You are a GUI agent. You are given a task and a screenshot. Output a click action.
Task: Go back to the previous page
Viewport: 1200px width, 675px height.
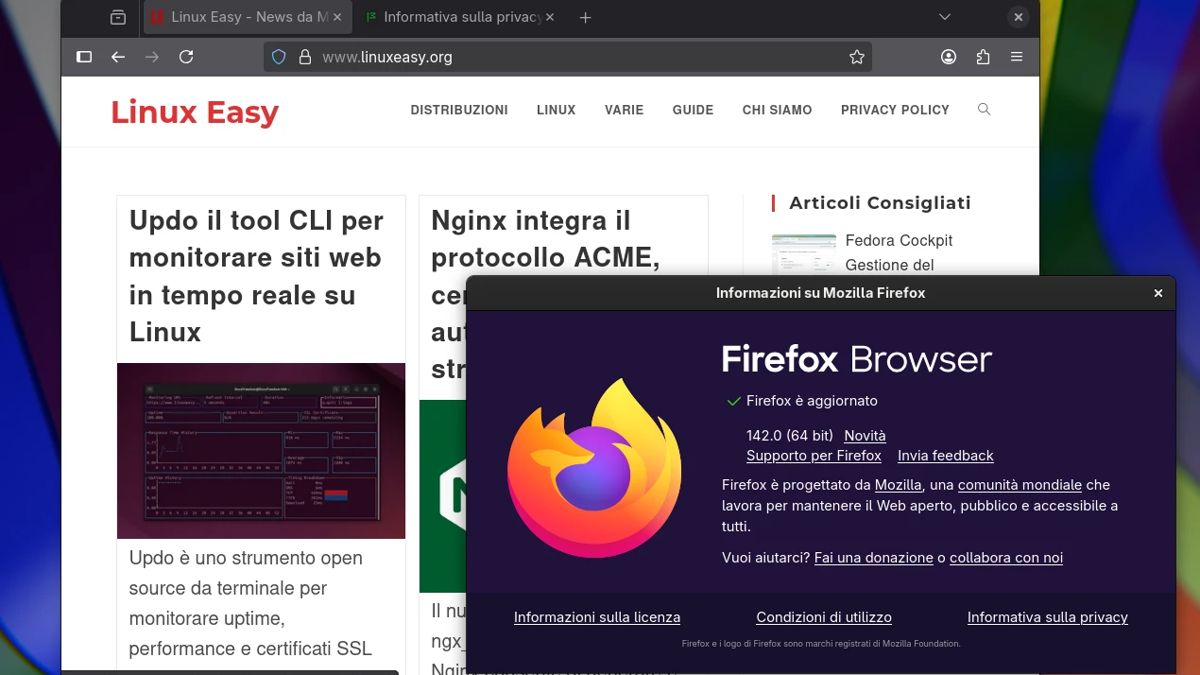coord(118,57)
